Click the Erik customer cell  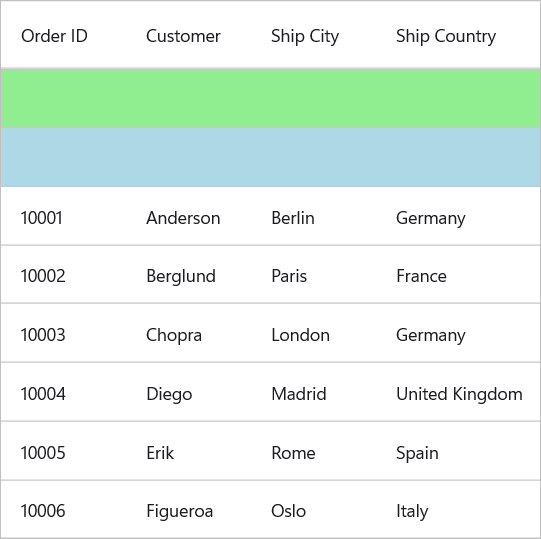click(188, 451)
